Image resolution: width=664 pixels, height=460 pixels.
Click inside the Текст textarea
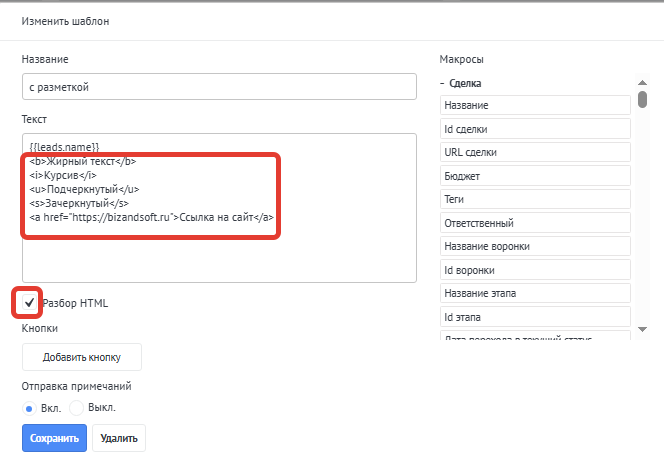[219, 208]
